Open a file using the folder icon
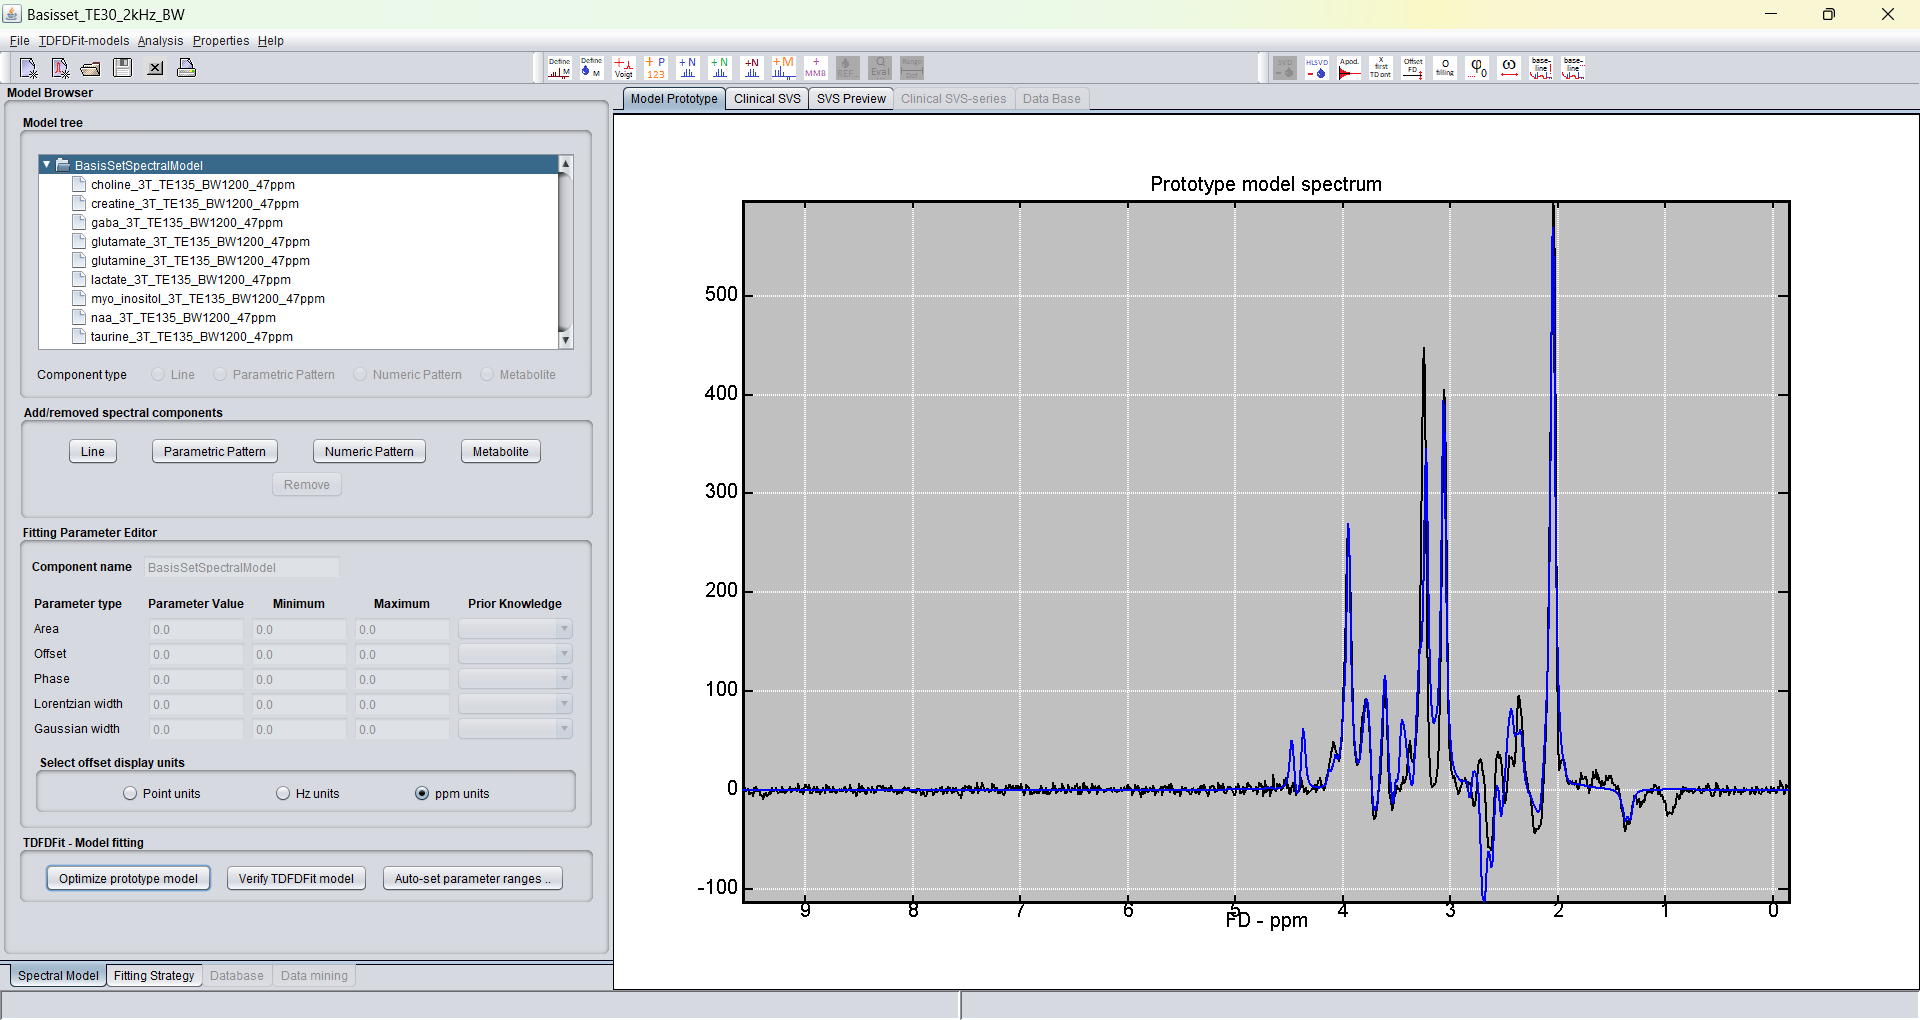This screenshot has width=1920, height=1020. coord(91,68)
